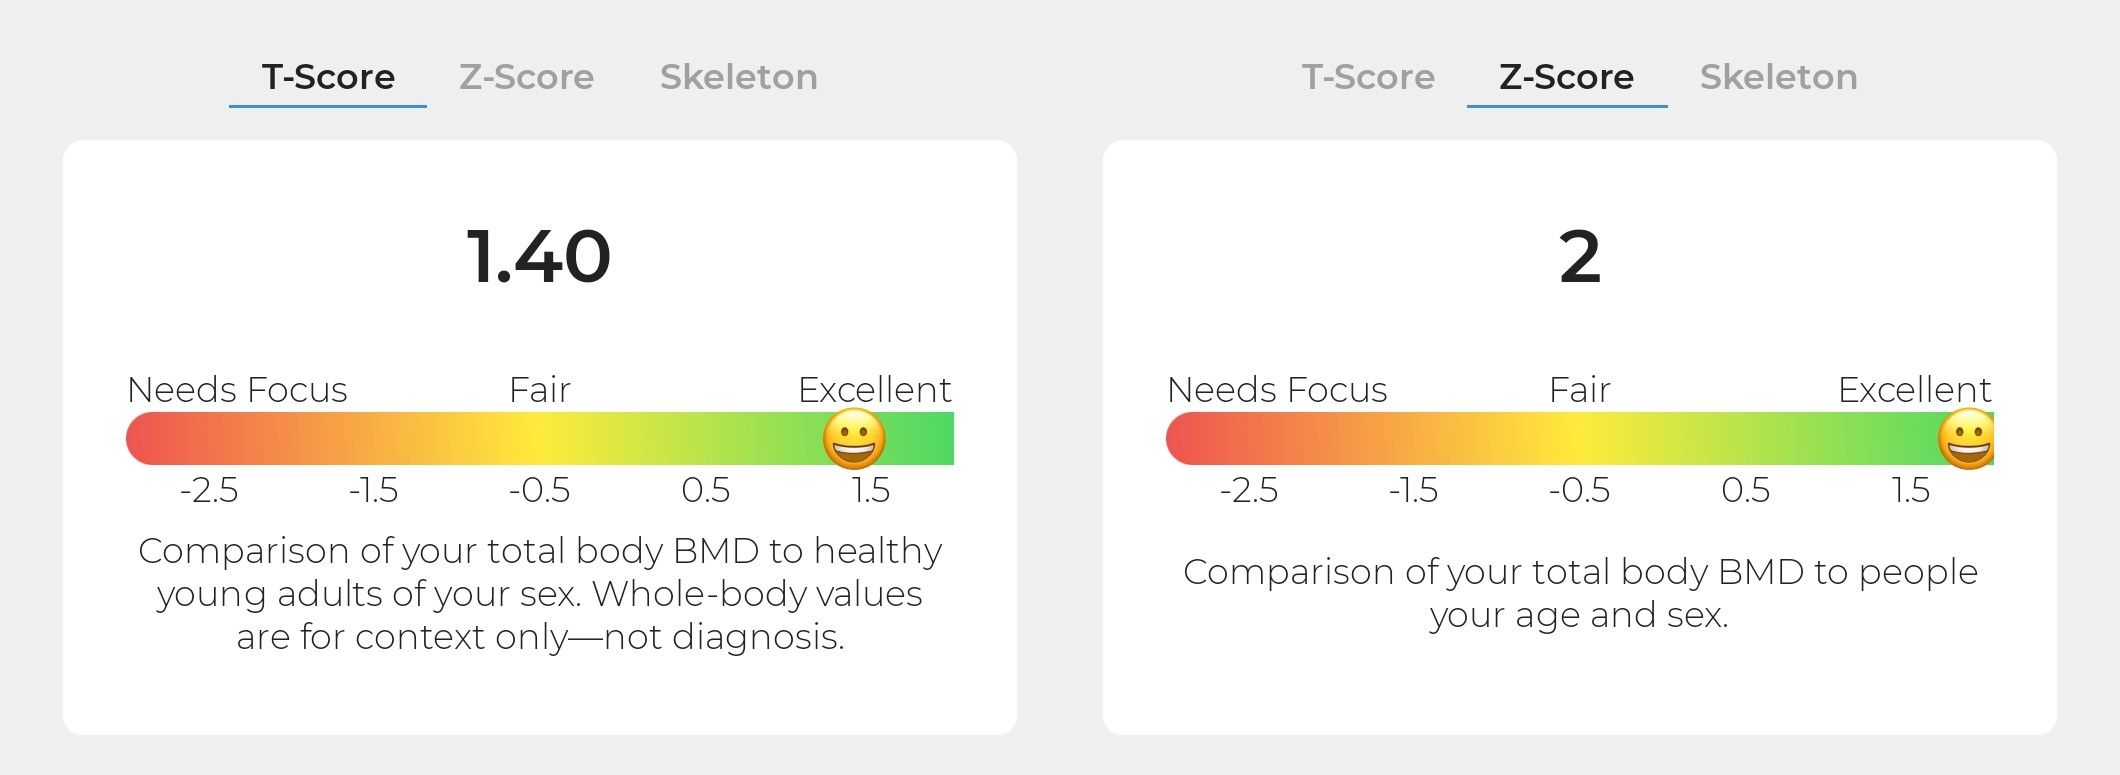
Task: Click the Z-Score value of 2
Action: pos(1580,257)
